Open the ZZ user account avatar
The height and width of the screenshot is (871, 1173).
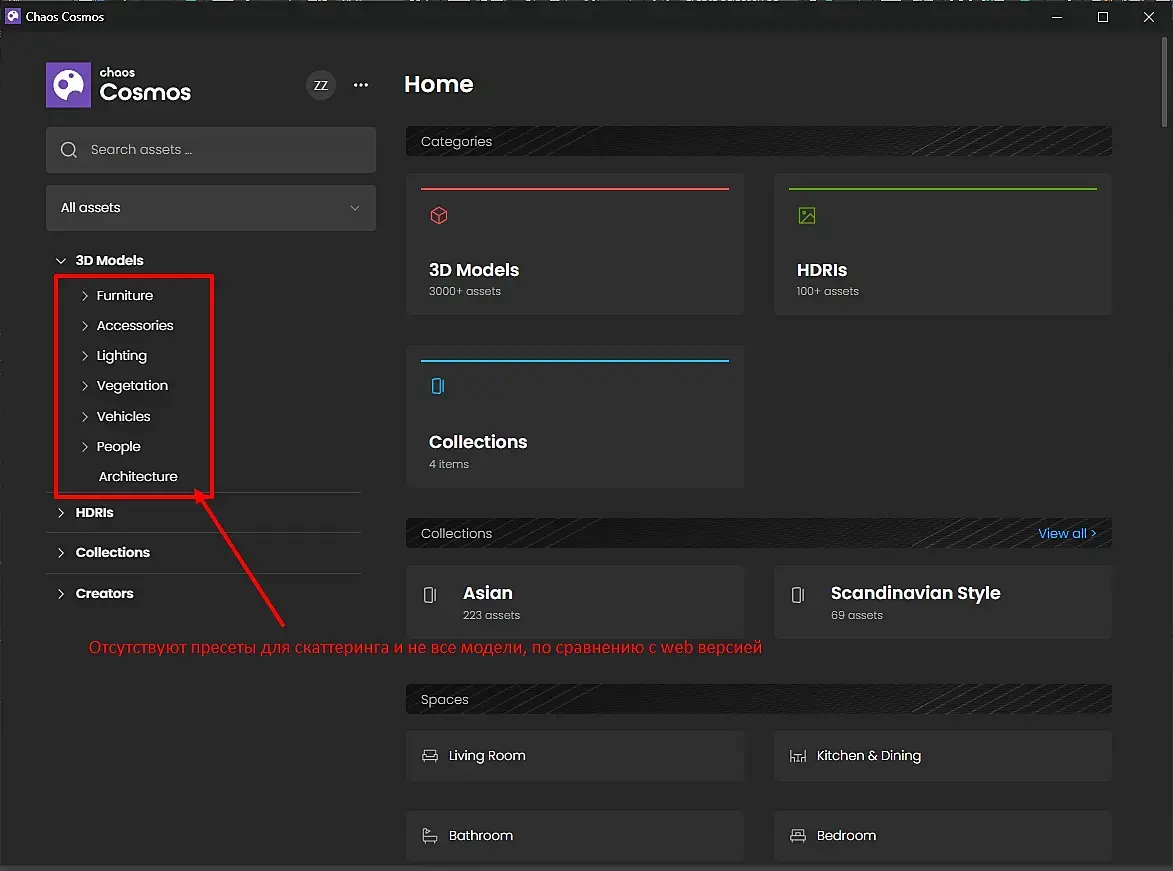point(320,85)
